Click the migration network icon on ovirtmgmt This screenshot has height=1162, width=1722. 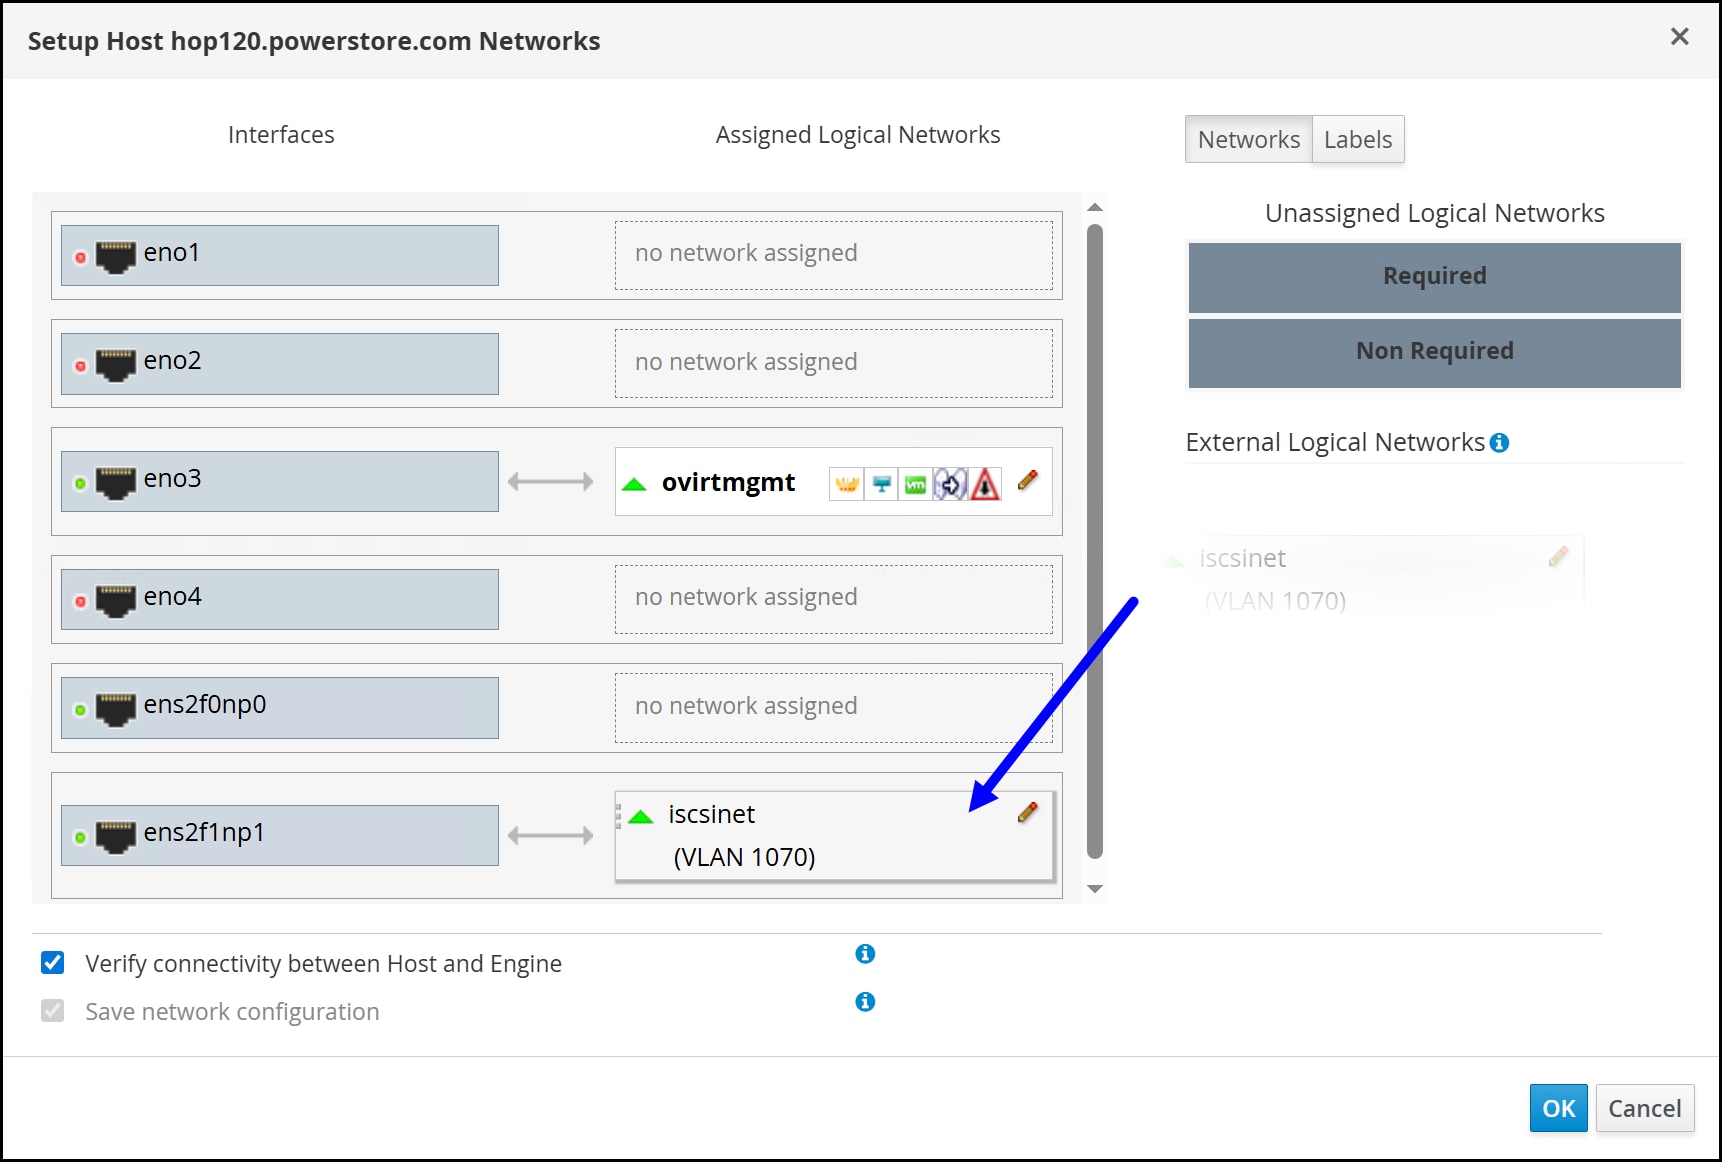coord(950,485)
